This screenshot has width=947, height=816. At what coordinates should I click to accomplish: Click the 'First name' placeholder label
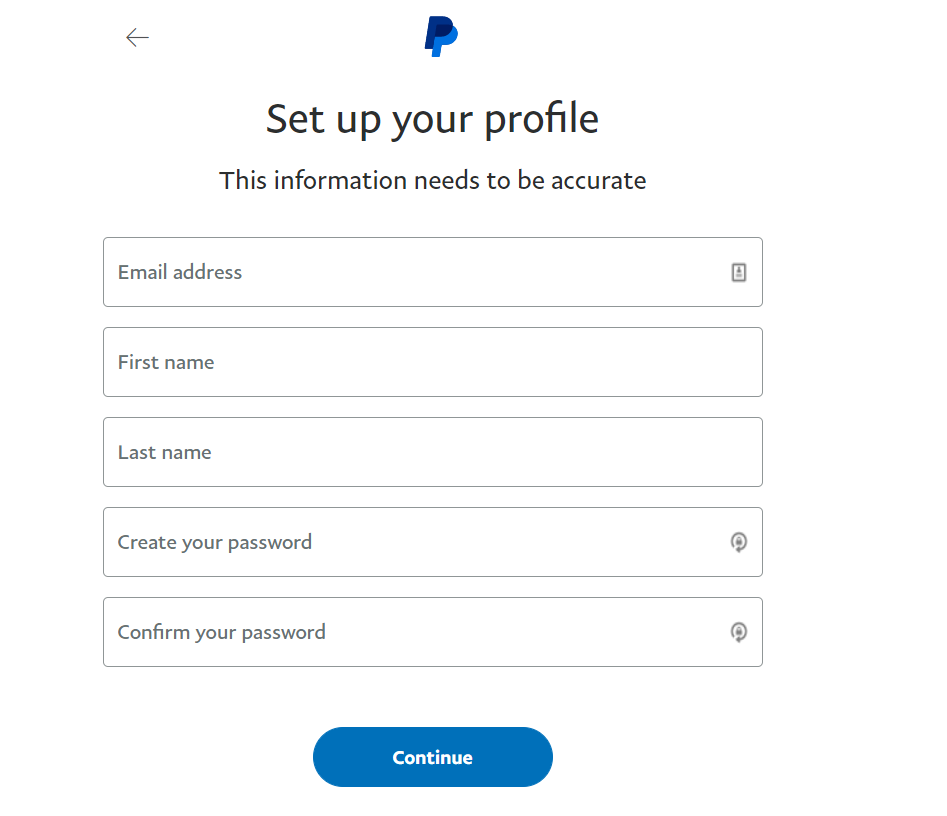(x=166, y=362)
